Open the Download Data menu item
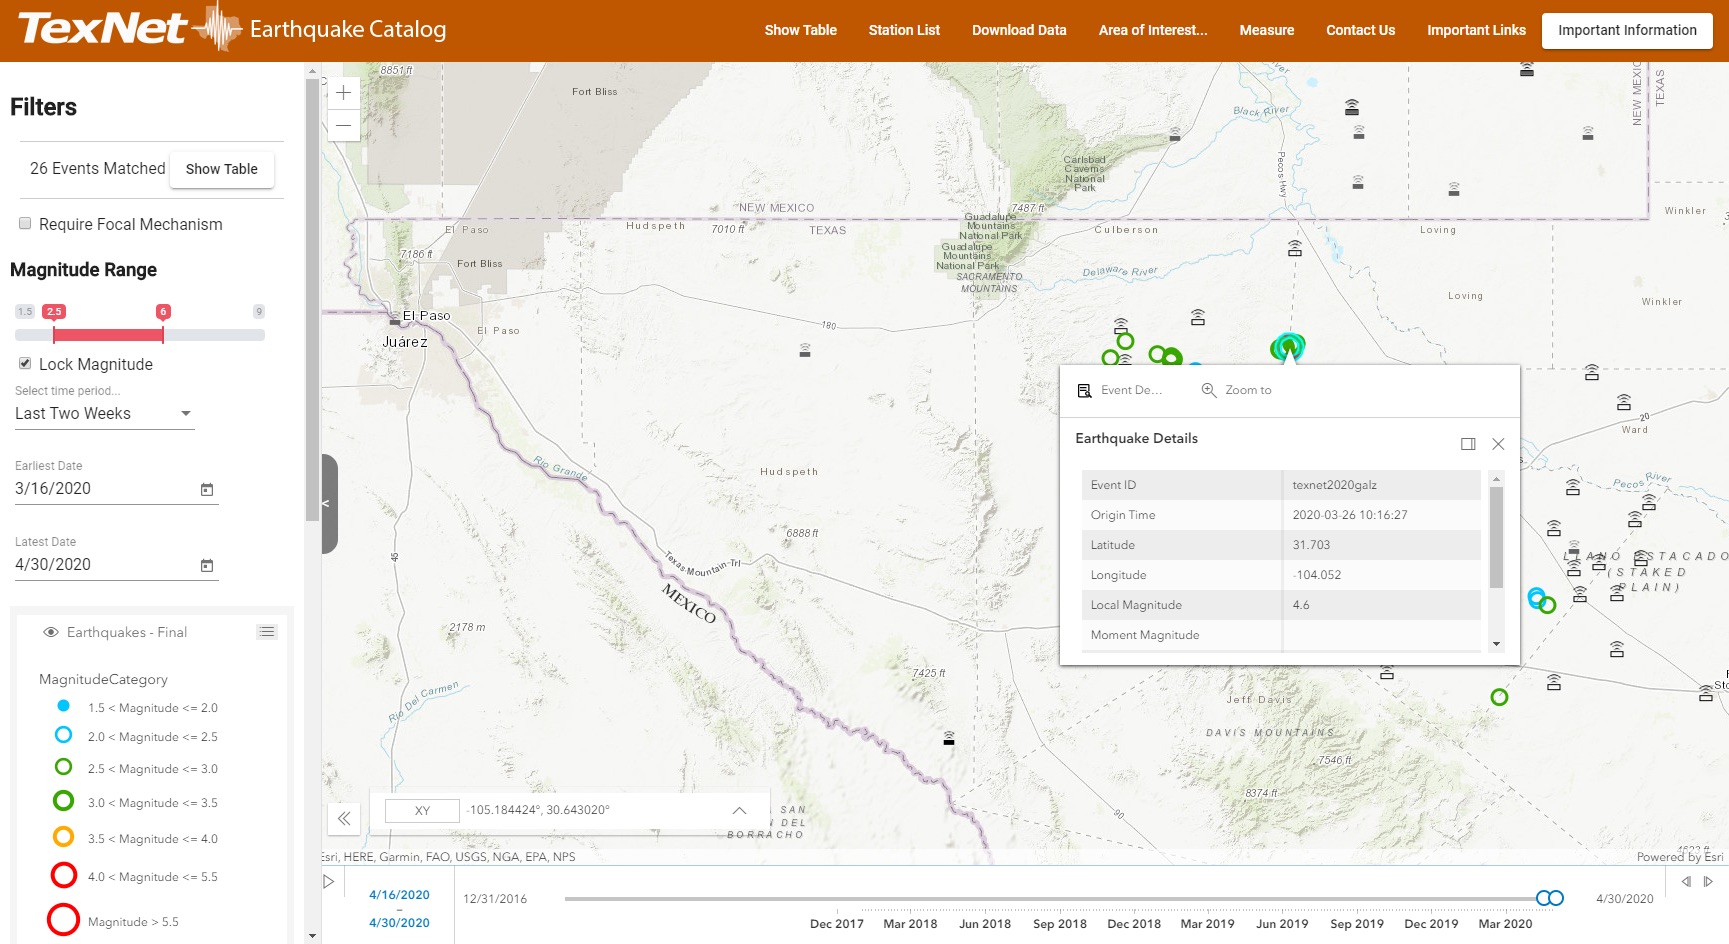The width and height of the screenshot is (1729, 944). 1019,30
